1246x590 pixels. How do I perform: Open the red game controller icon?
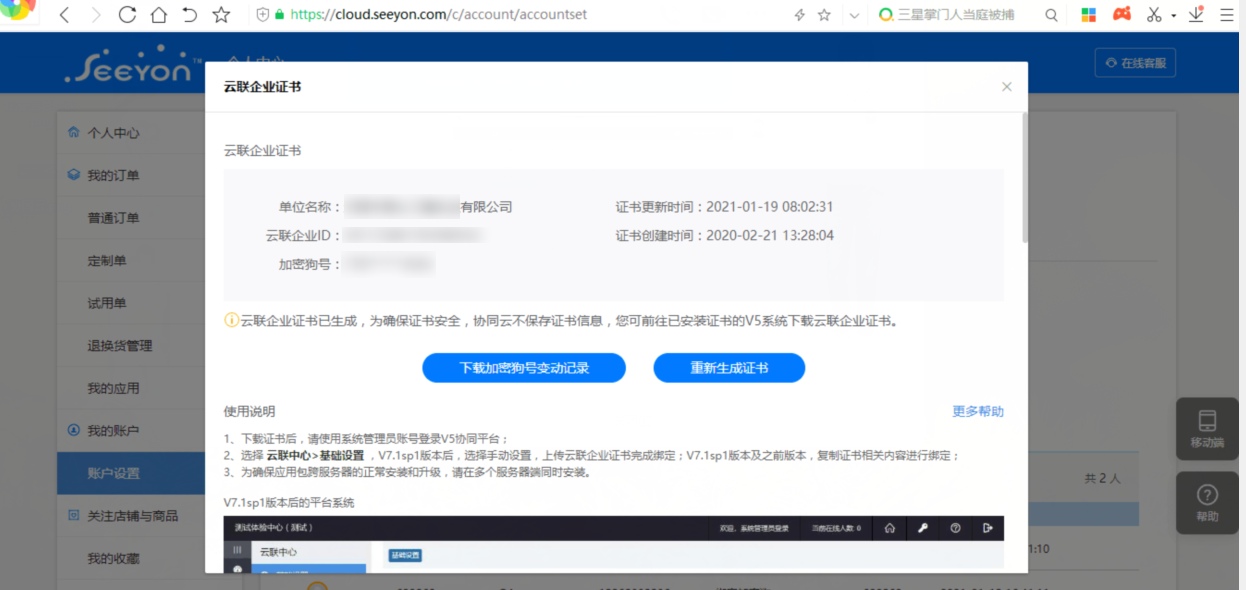pyautogui.click(x=1122, y=15)
